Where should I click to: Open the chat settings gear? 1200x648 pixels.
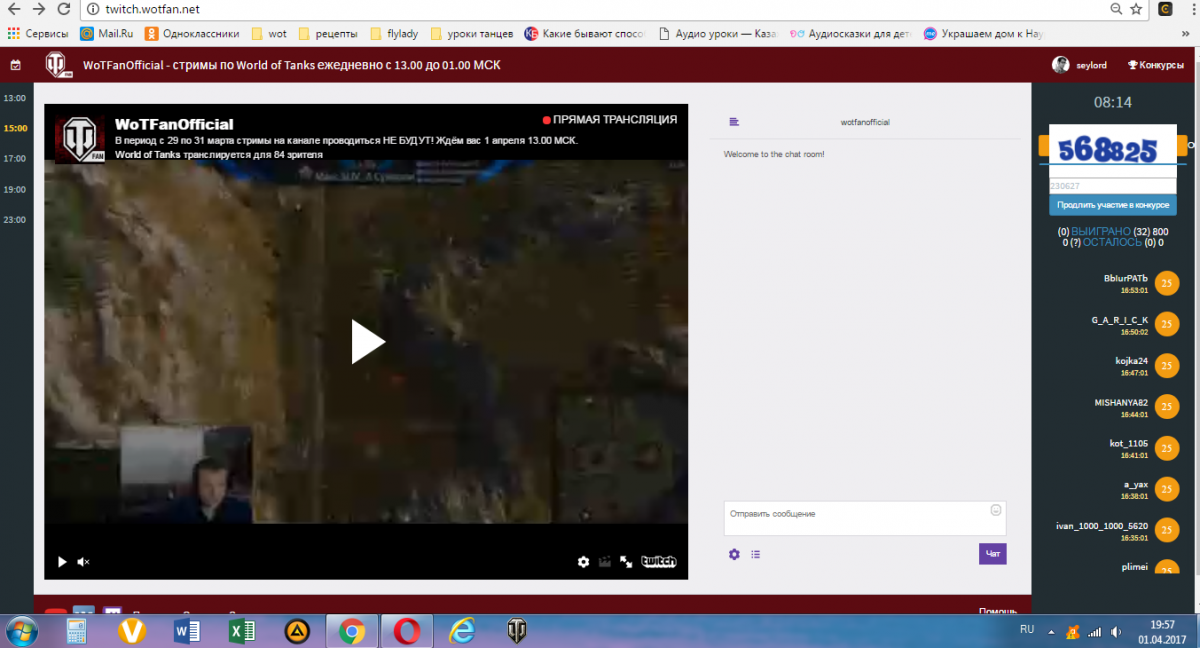[x=734, y=554]
